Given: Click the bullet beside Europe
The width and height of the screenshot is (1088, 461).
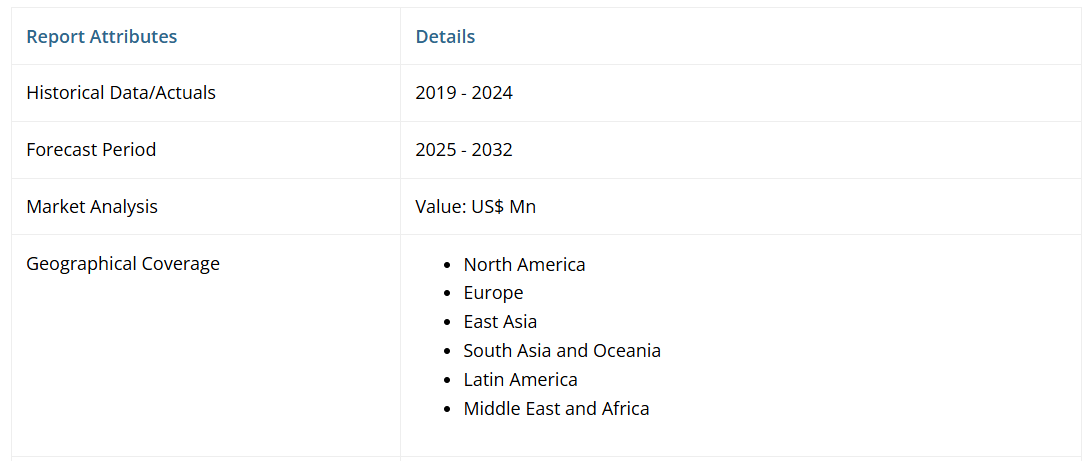Looking at the screenshot, I should point(448,294).
